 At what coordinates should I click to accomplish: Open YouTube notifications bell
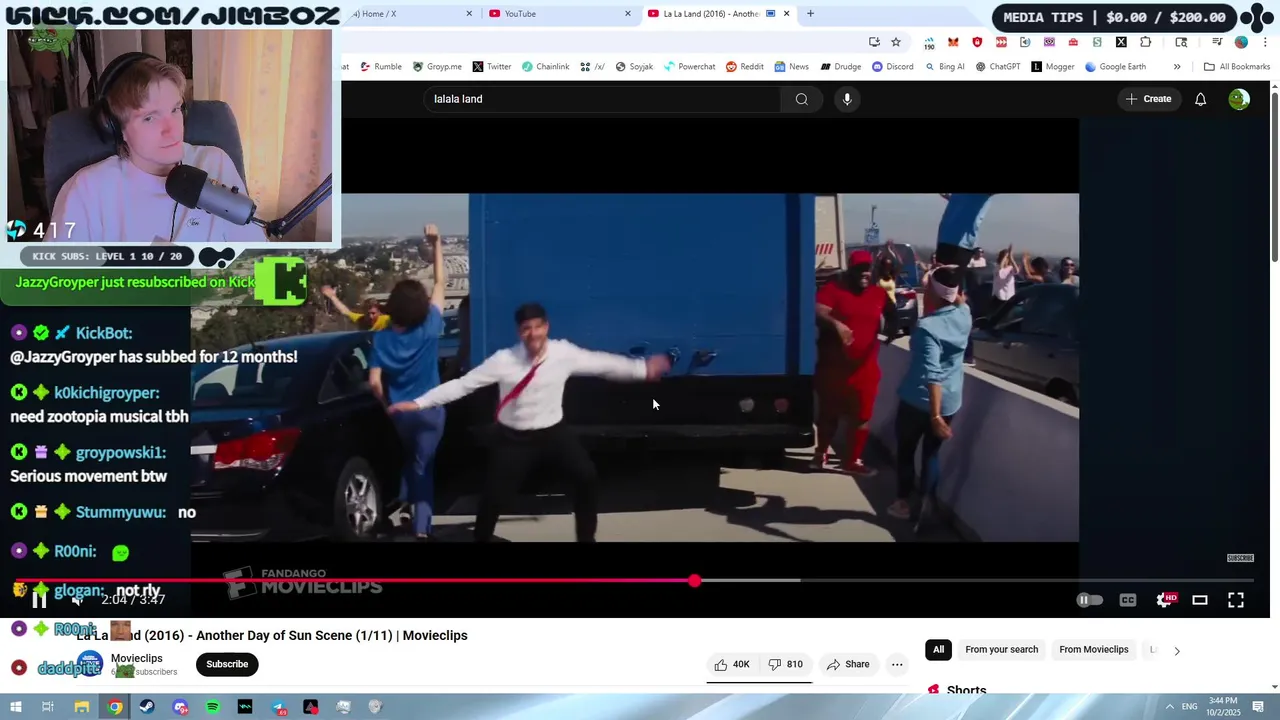1200,99
